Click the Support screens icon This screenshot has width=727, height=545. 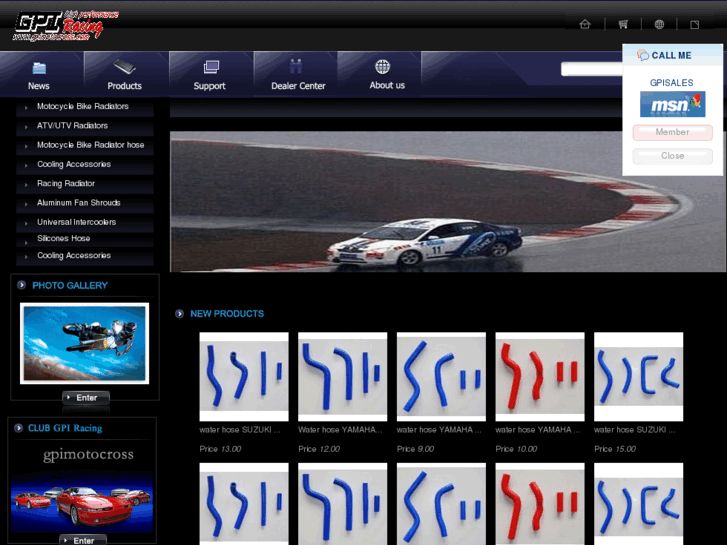pyautogui.click(x=211, y=67)
